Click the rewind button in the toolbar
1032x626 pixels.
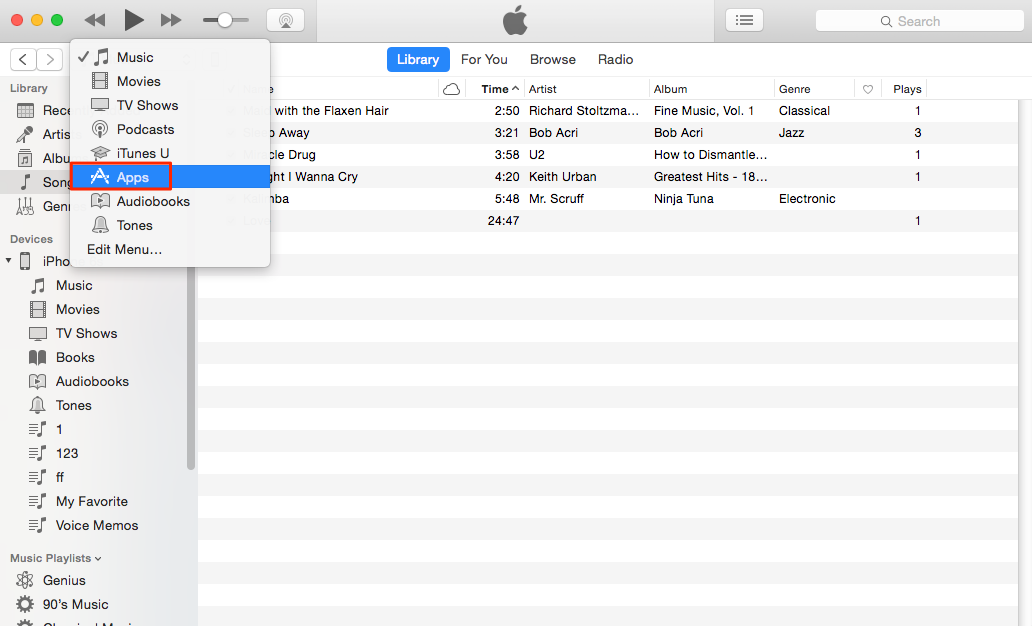click(x=95, y=20)
